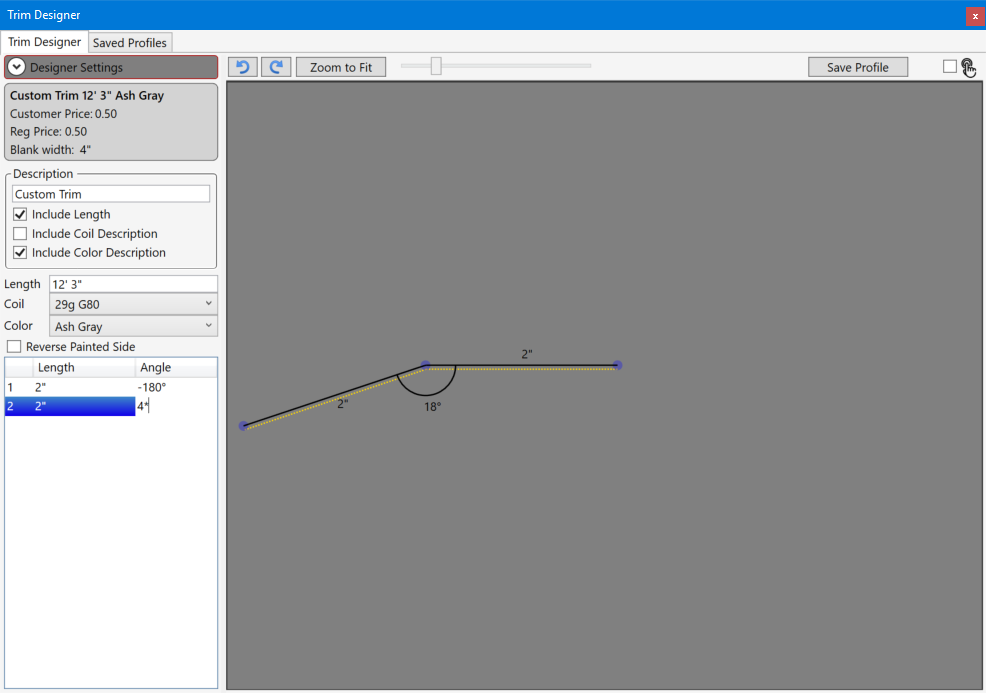Open the Coil dropdown showing 29g G80
Screen dimensions: 986x693
pos(133,304)
